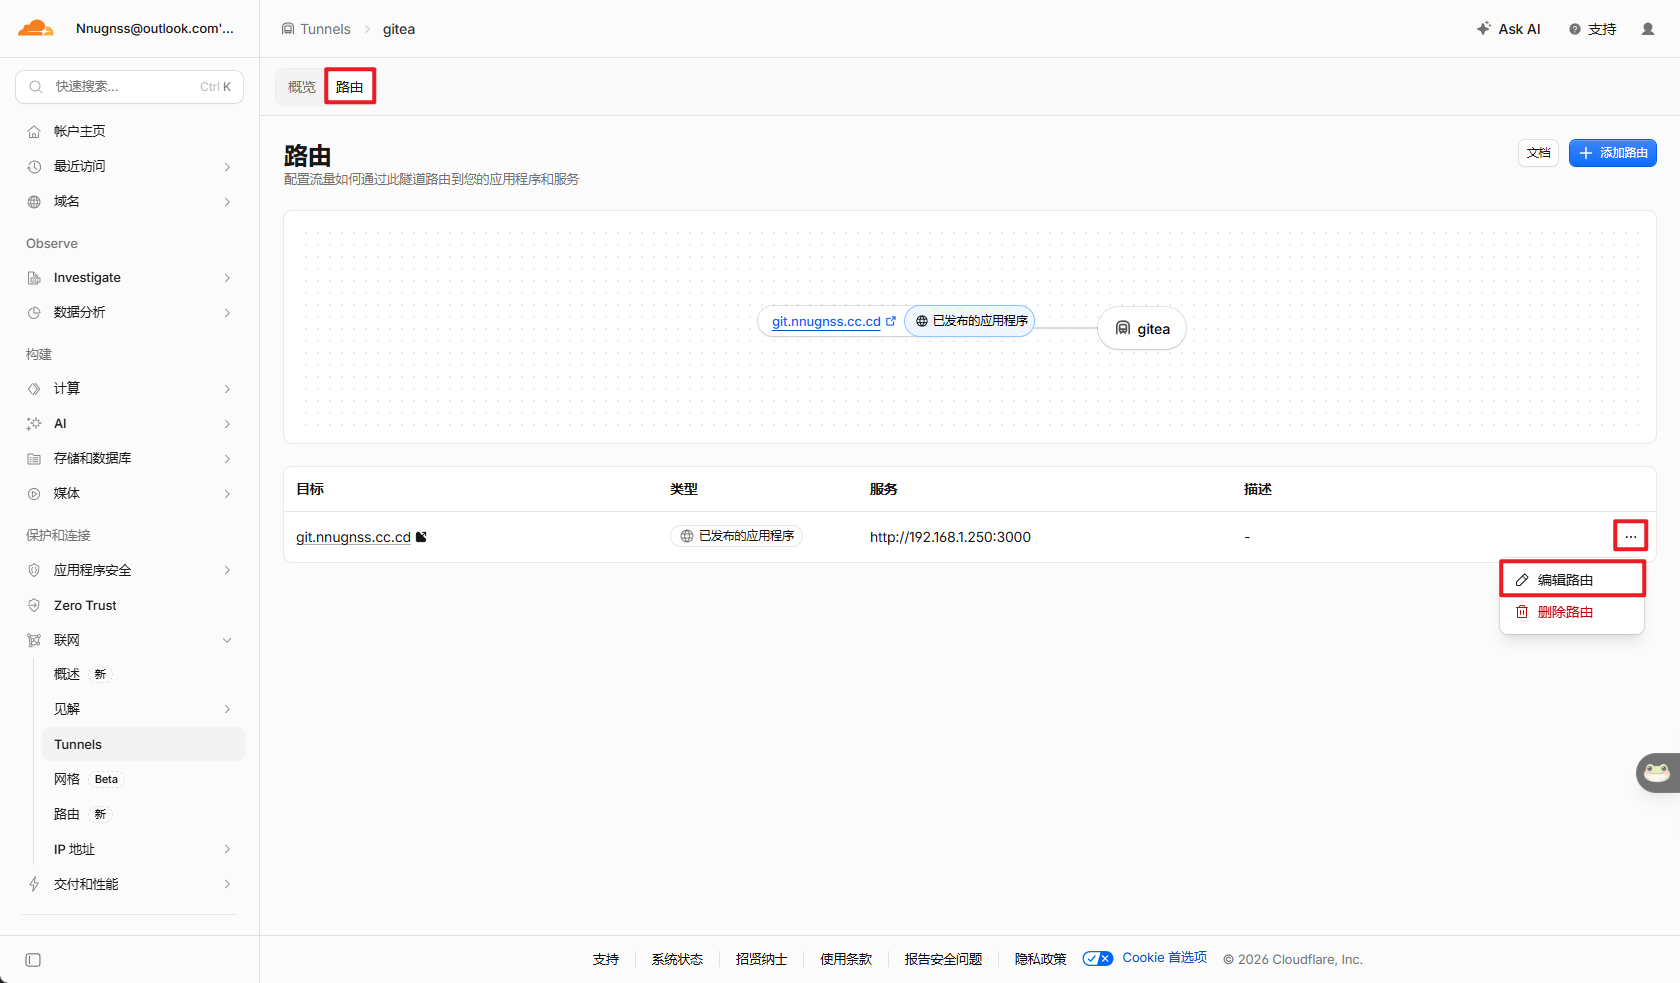
Task: Collapse the 联网 section chevron
Action: (x=227, y=640)
